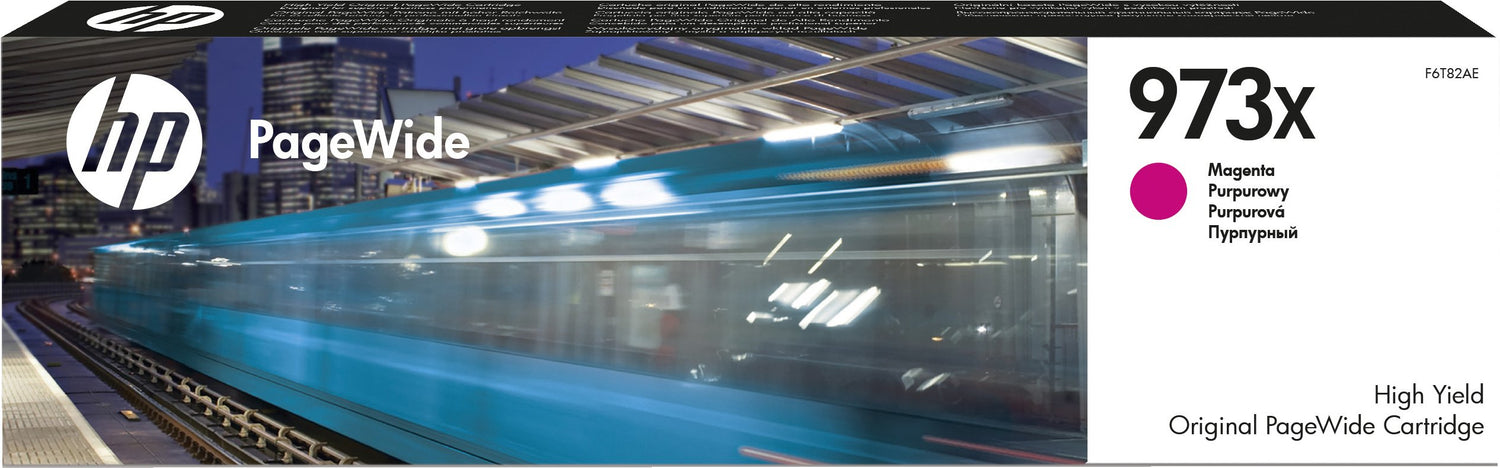Click the Purpurowy label
Viewport: 1500px width, 468px height.
pyautogui.click(x=1248, y=191)
